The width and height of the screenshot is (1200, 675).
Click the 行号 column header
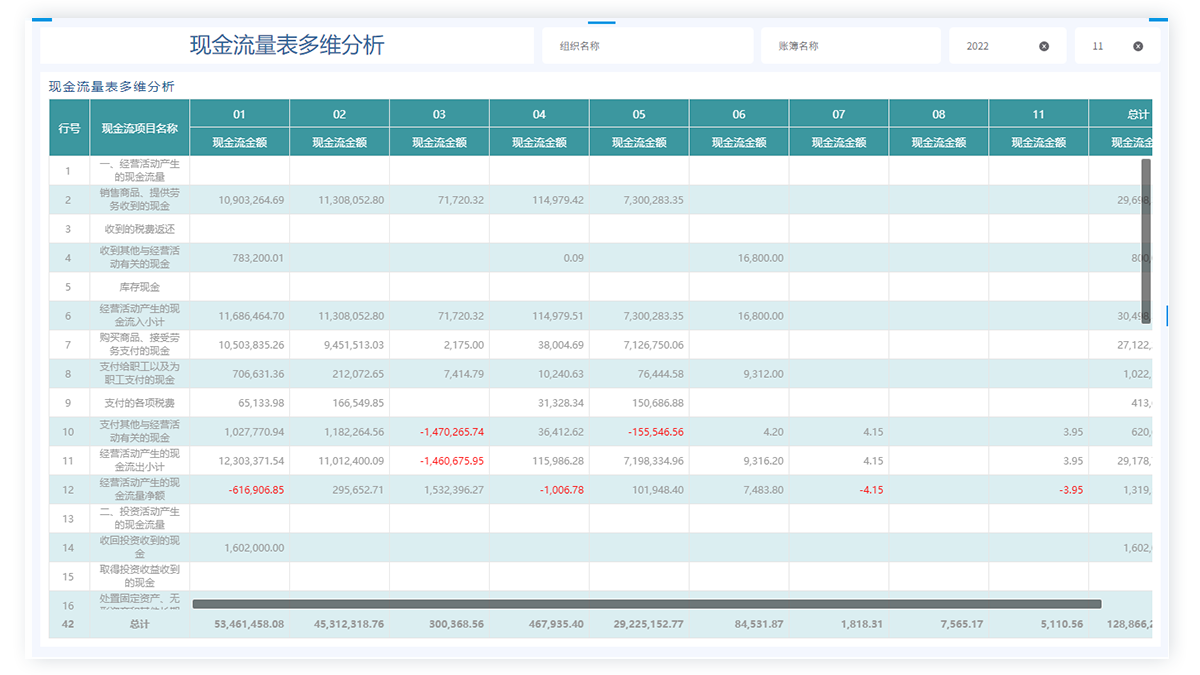click(69, 128)
